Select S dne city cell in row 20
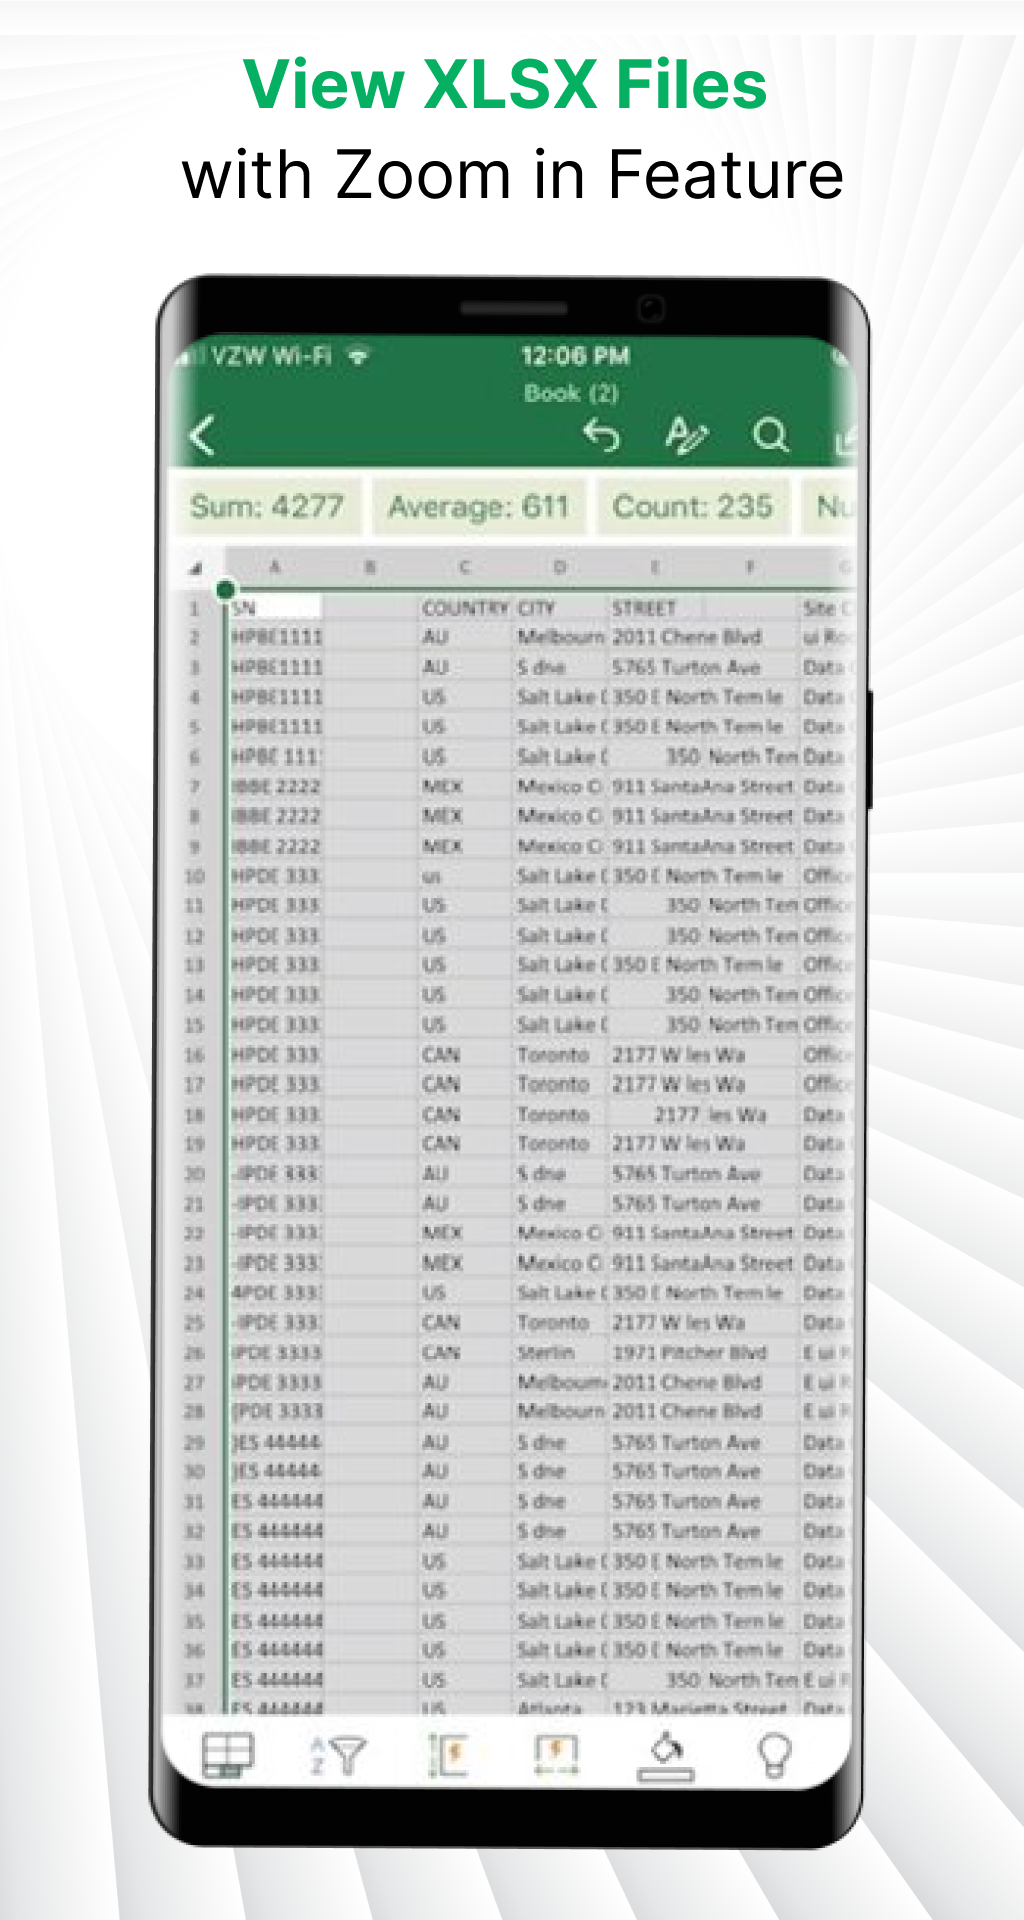Image resolution: width=1024 pixels, height=1920 pixels. pyautogui.click(x=560, y=1174)
